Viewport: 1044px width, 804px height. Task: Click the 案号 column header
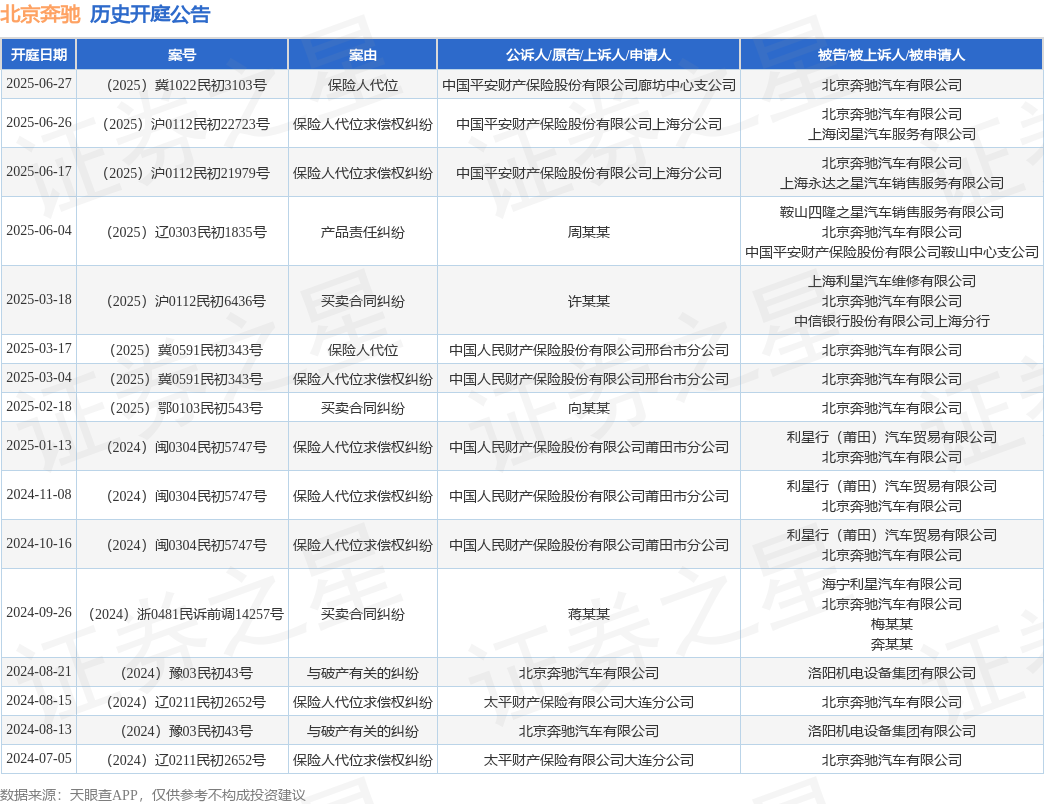point(182,55)
